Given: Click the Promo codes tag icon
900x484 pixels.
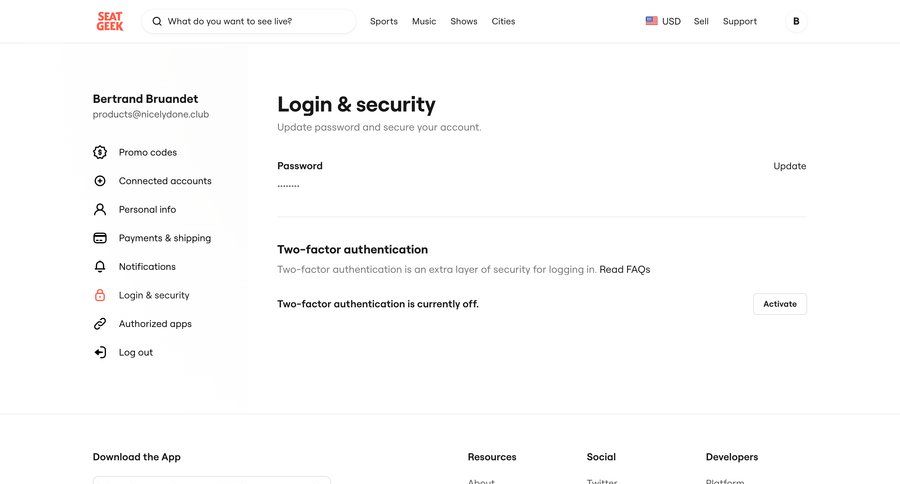Looking at the screenshot, I should point(100,153).
